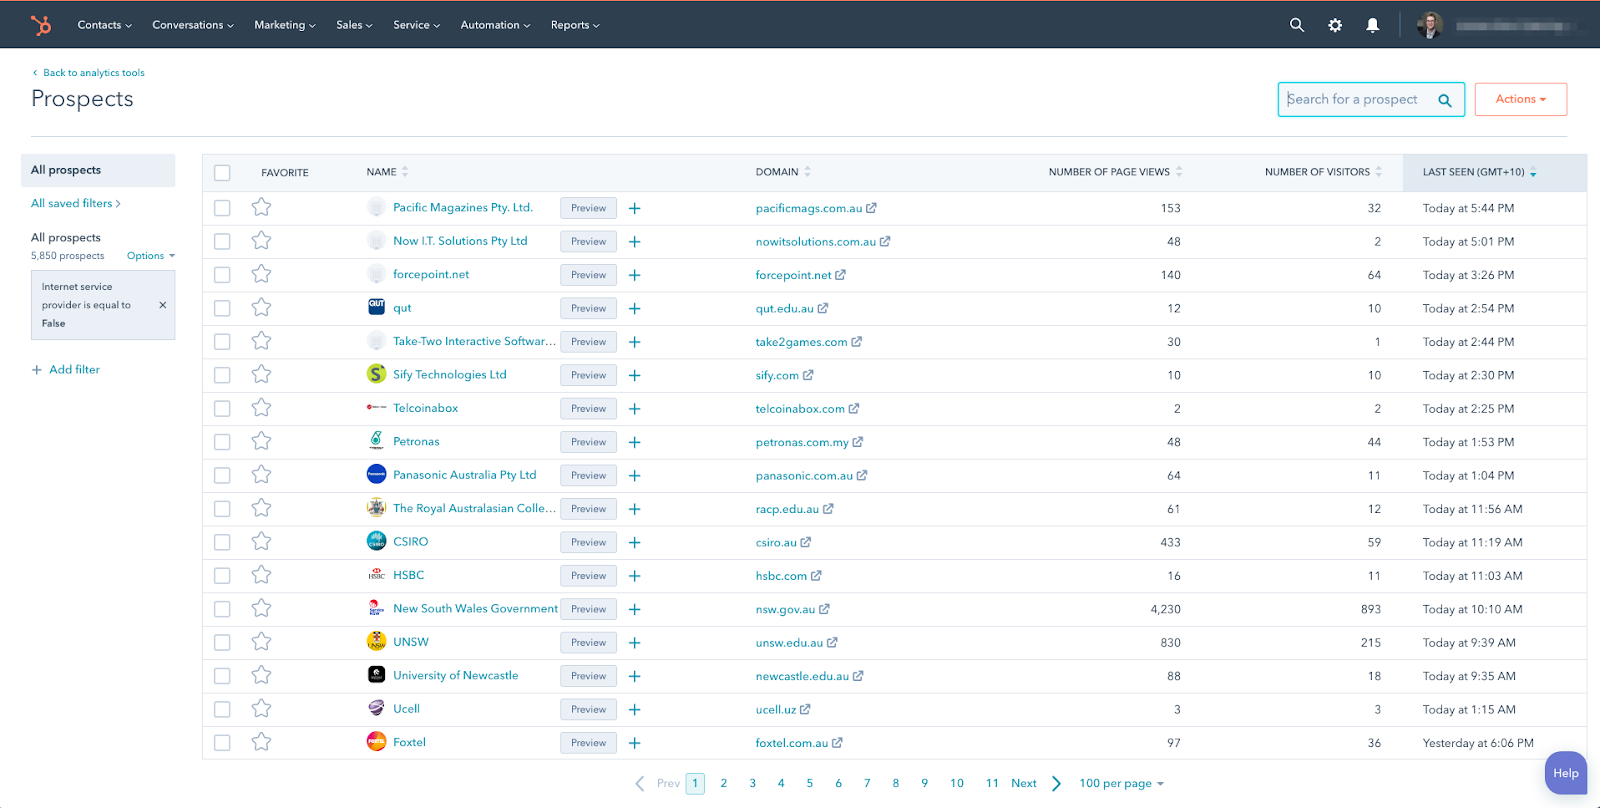Image resolution: width=1600 pixels, height=808 pixels.
Task: Star the forcepoint.net prospect
Action: click(x=261, y=274)
